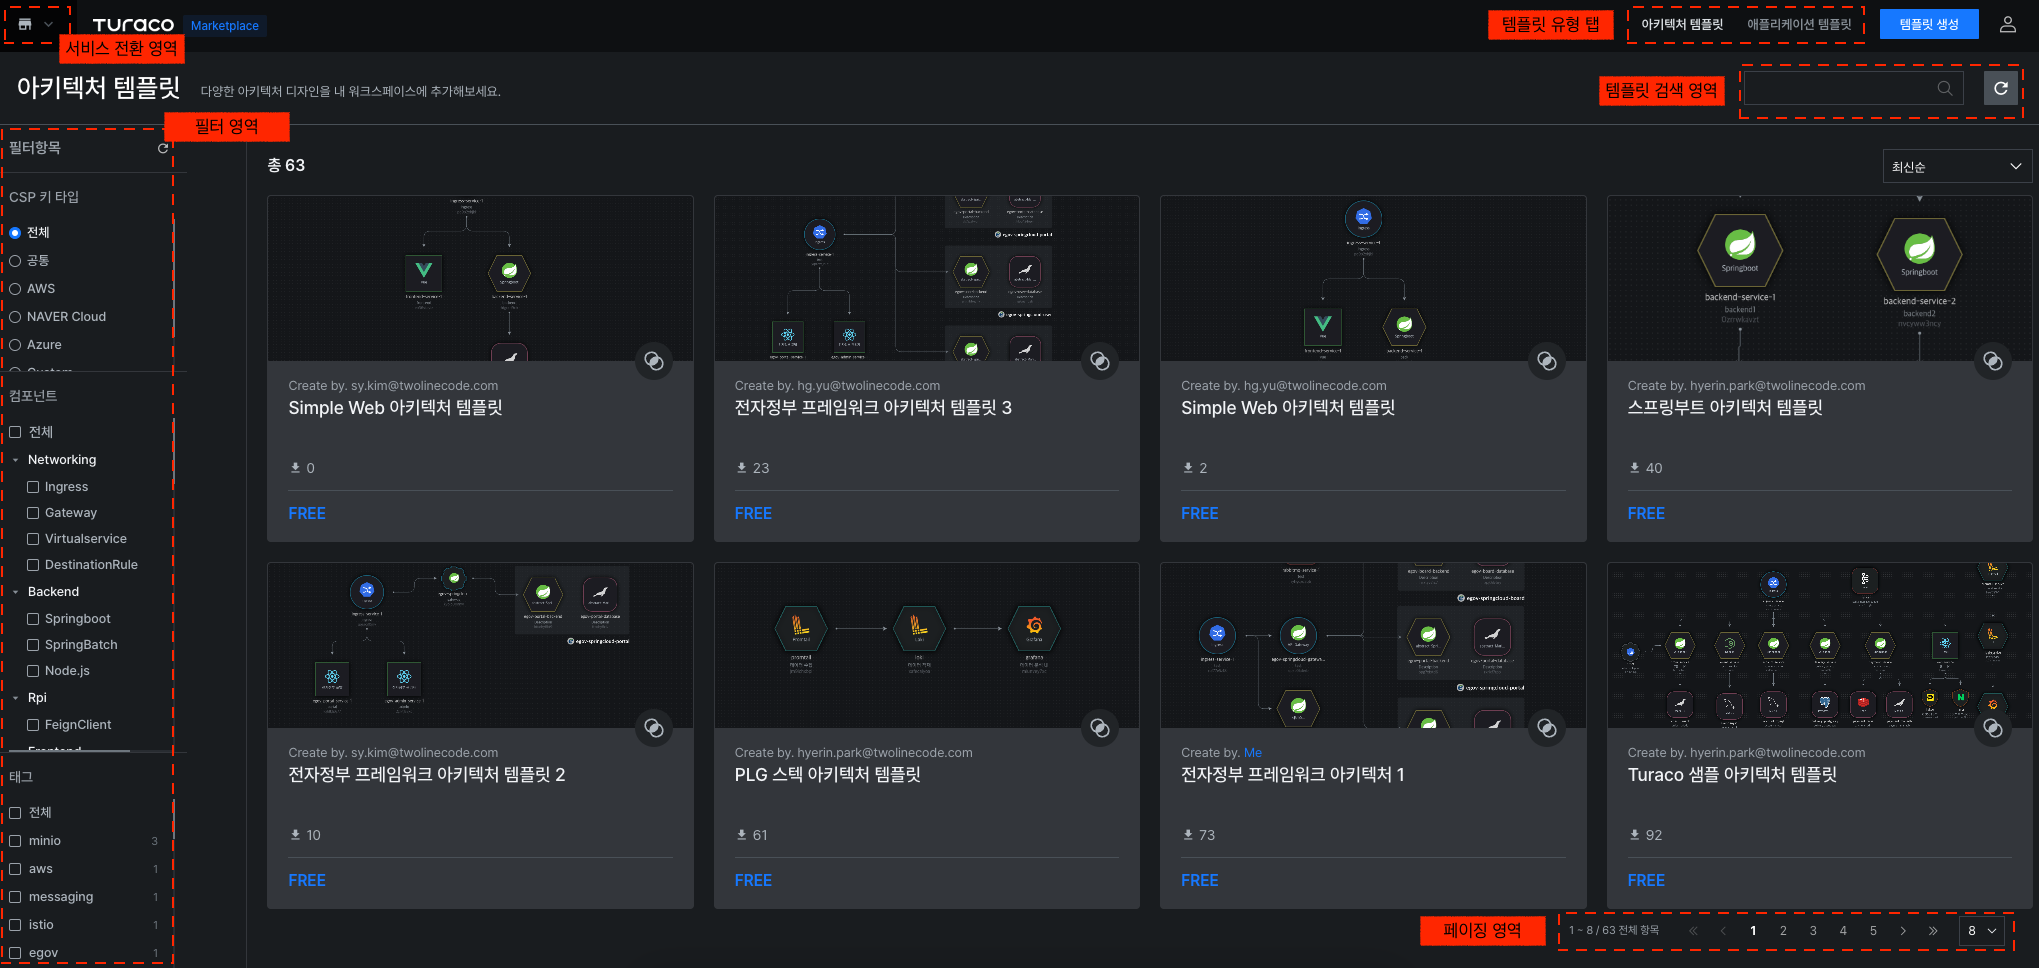This screenshot has height=968, width=2039.
Task: Open the service switcher store icon
Action: tap(25, 25)
